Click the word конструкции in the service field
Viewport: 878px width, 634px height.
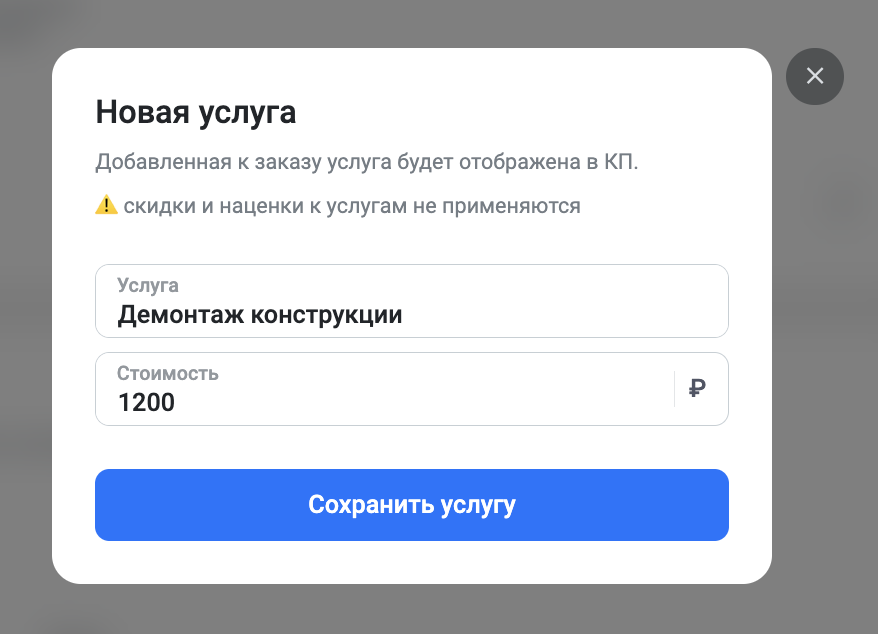pos(326,315)
